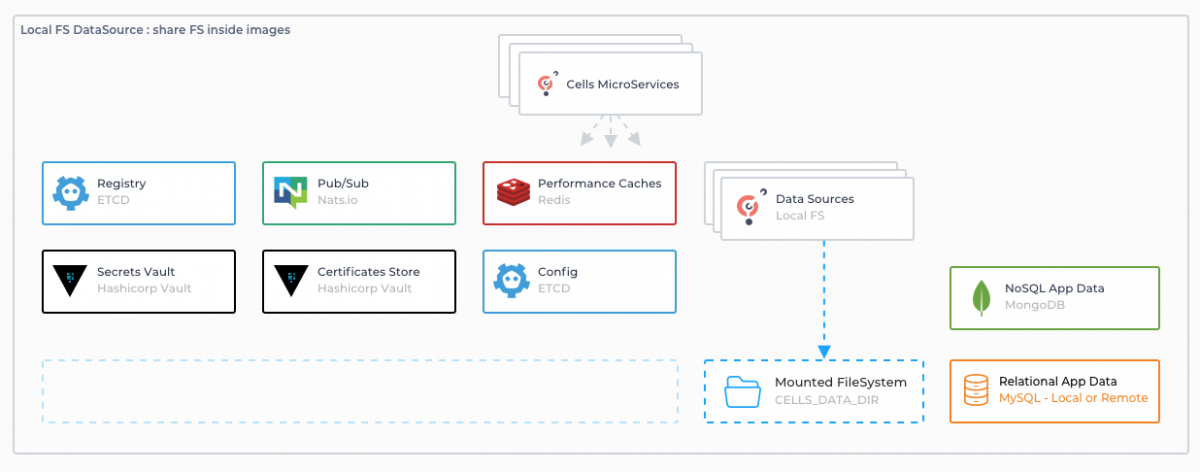
Task: Click the Redis icon in Performance Caches
Action: click(x=512, y=192)
